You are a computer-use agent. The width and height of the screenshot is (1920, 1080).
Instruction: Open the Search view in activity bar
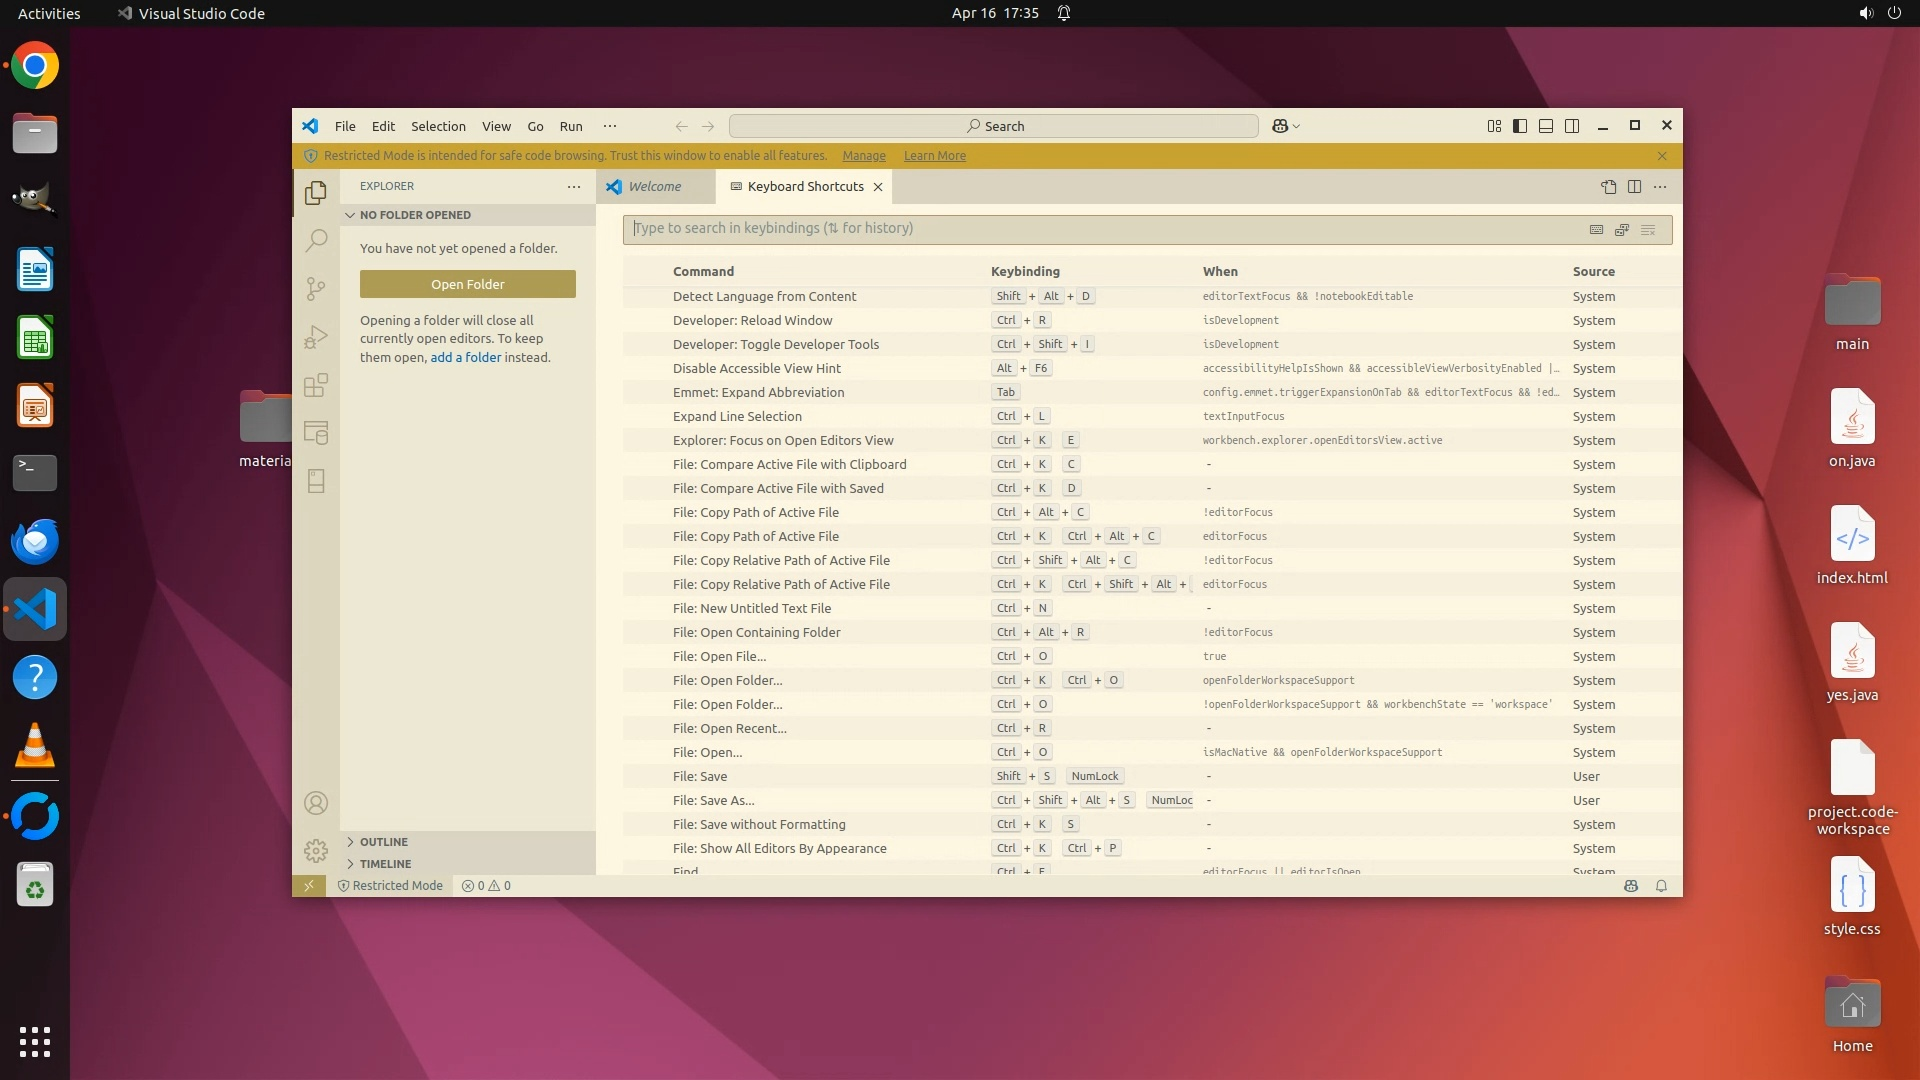point(316,240)
